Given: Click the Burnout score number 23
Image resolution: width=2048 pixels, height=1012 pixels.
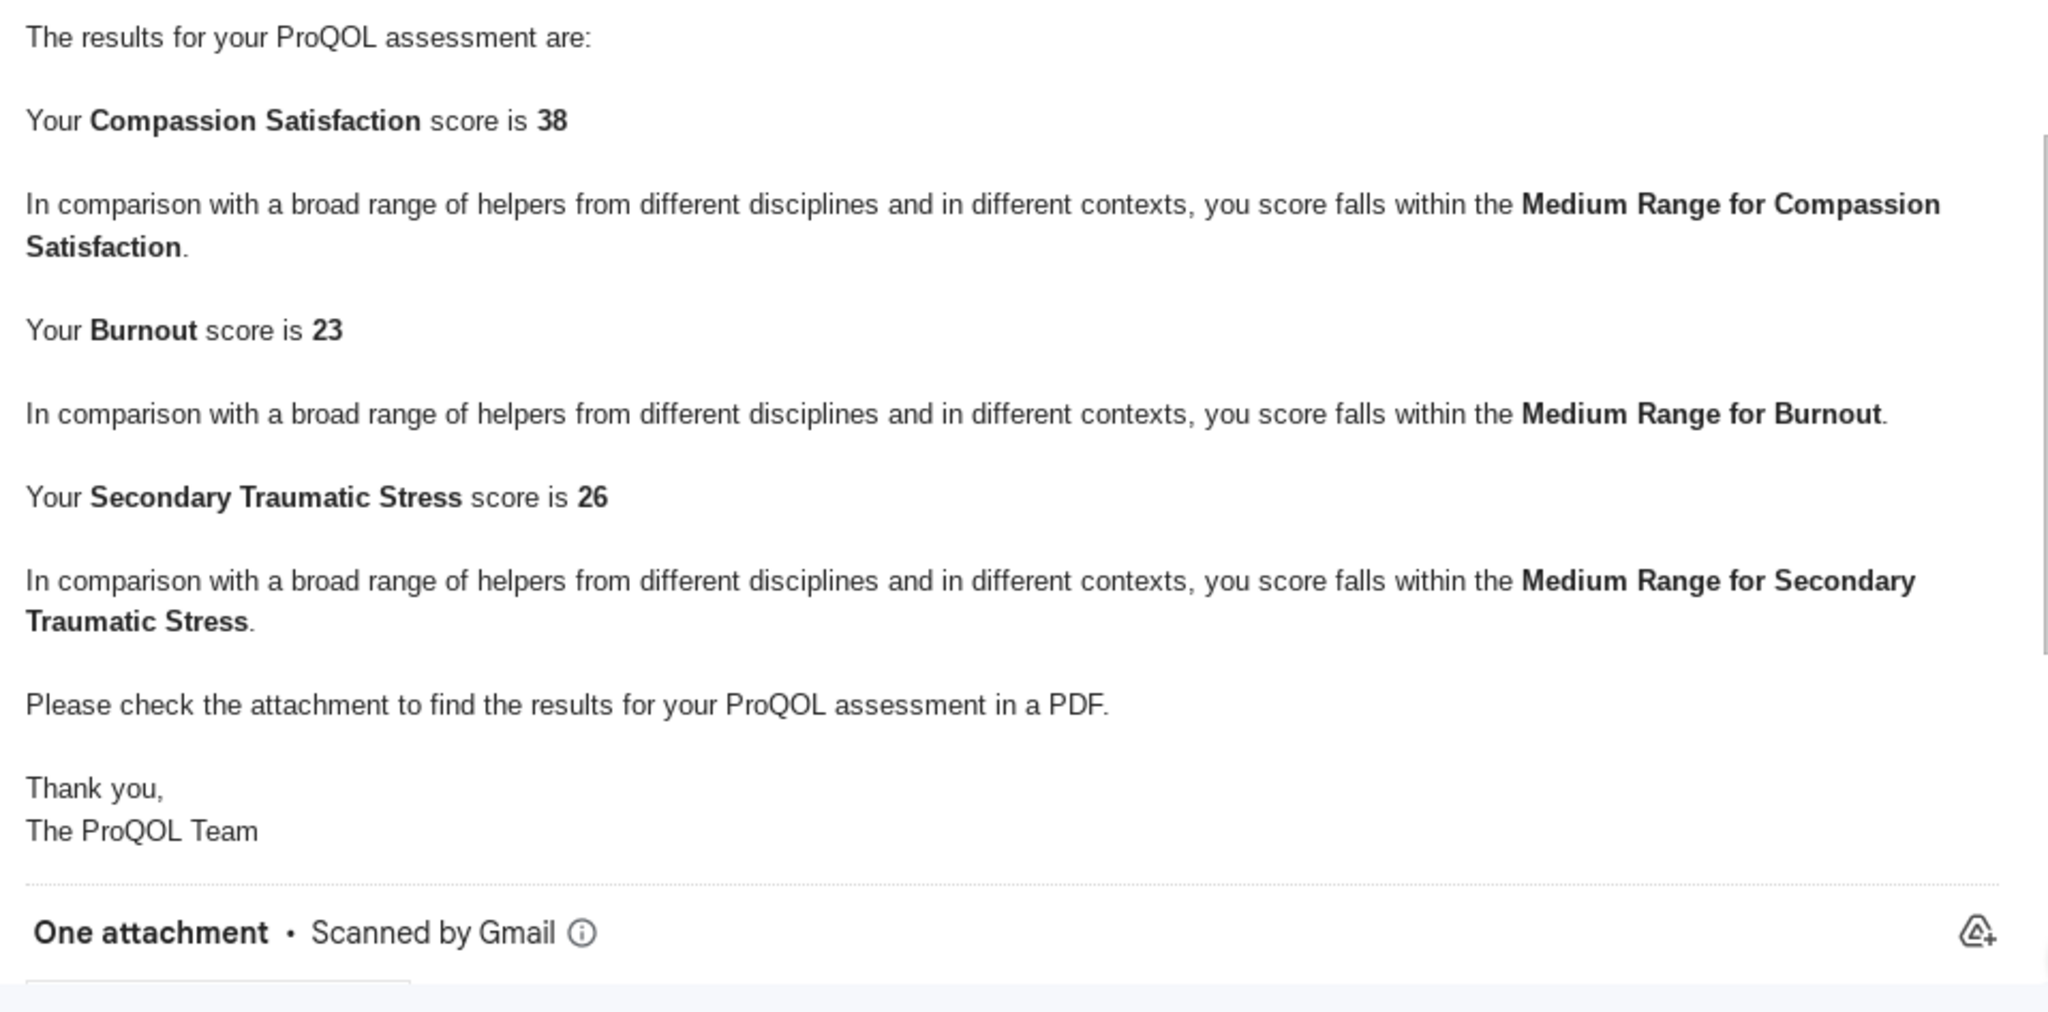Looking at the screenshot, I should click(327, 331).
